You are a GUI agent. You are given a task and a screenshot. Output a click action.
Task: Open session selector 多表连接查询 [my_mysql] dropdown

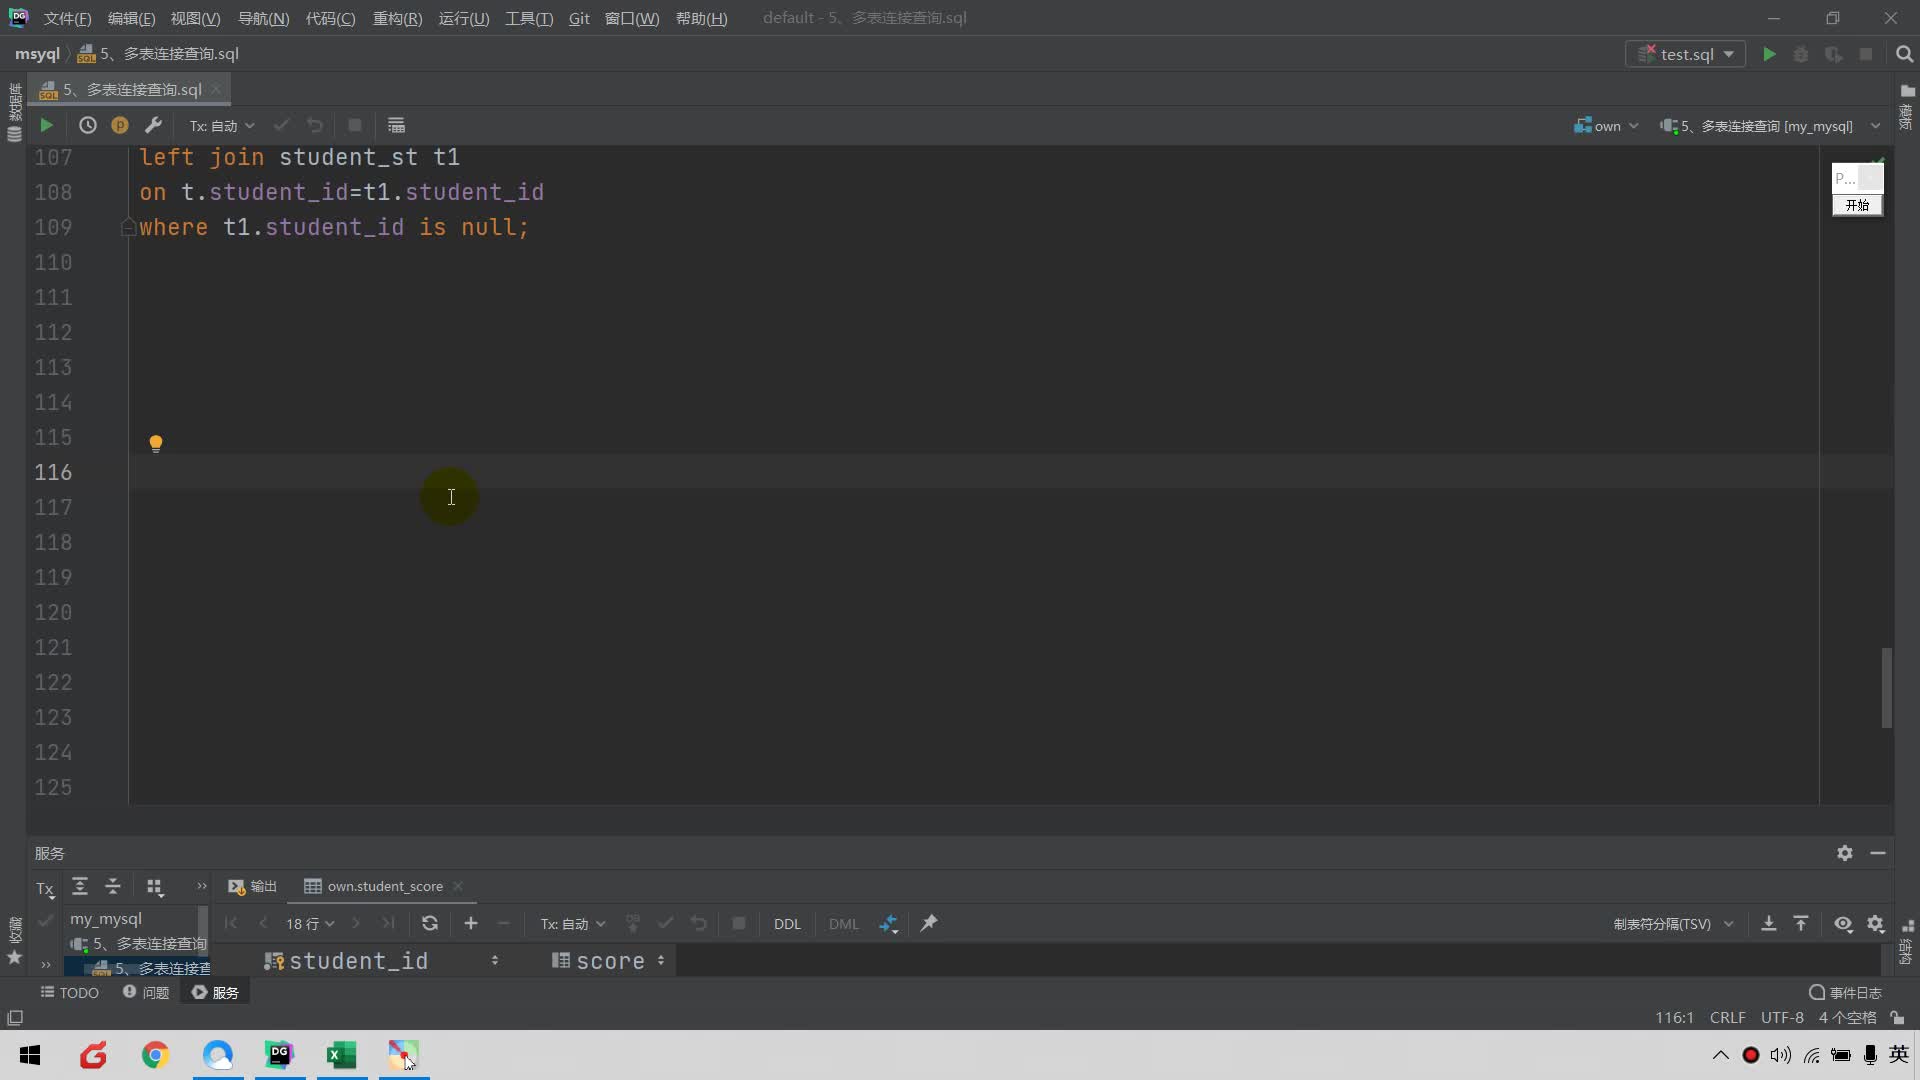(1770, 125)
